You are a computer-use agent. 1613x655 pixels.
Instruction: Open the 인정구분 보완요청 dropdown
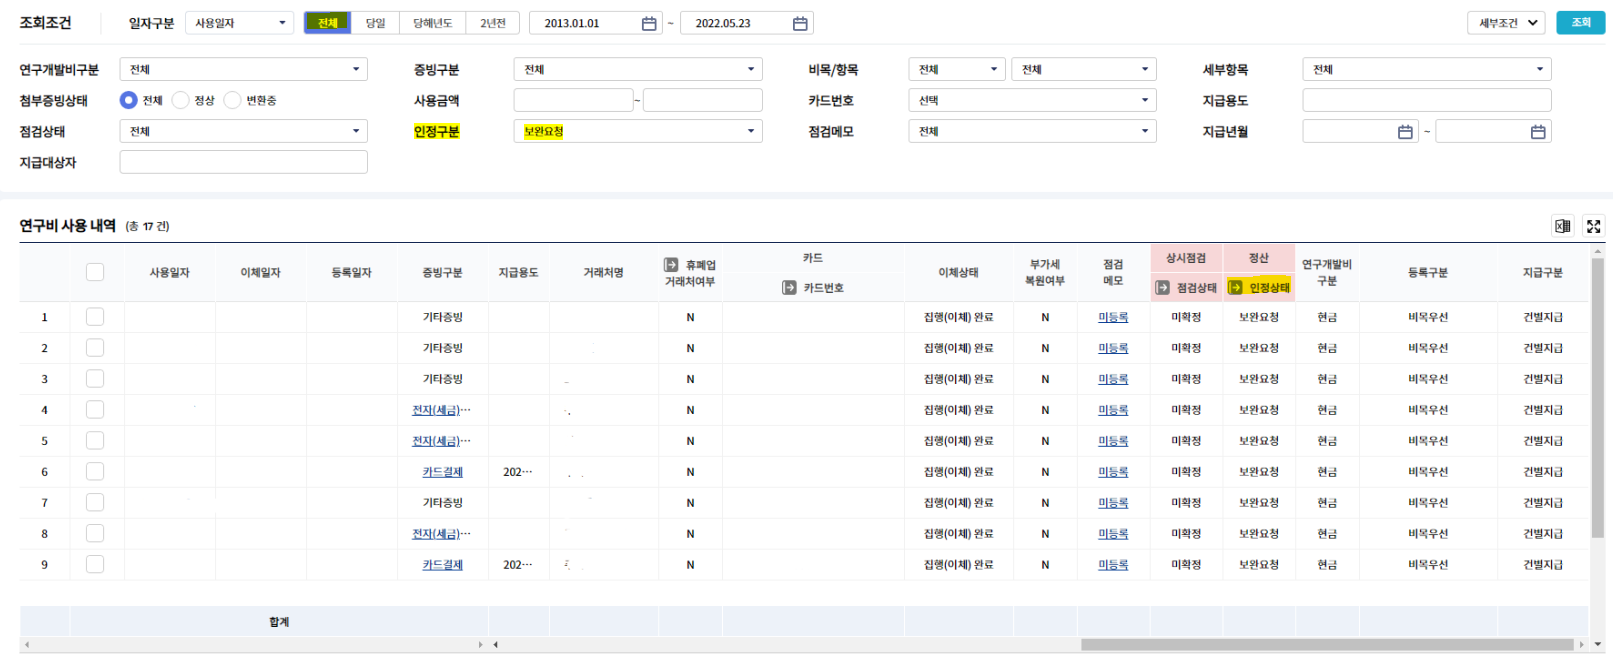[x=638, y=131]
